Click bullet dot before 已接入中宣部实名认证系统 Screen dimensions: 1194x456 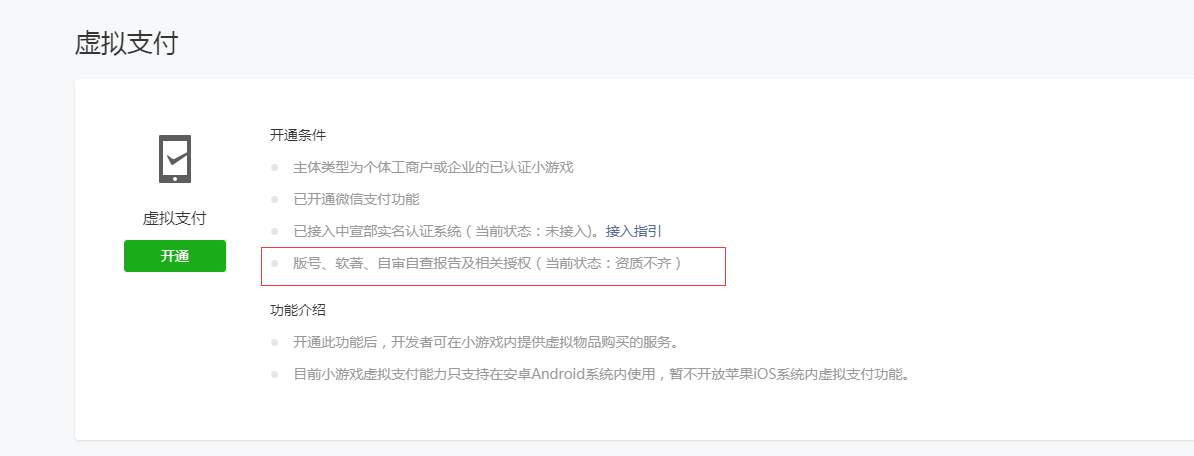coord(275,231)
